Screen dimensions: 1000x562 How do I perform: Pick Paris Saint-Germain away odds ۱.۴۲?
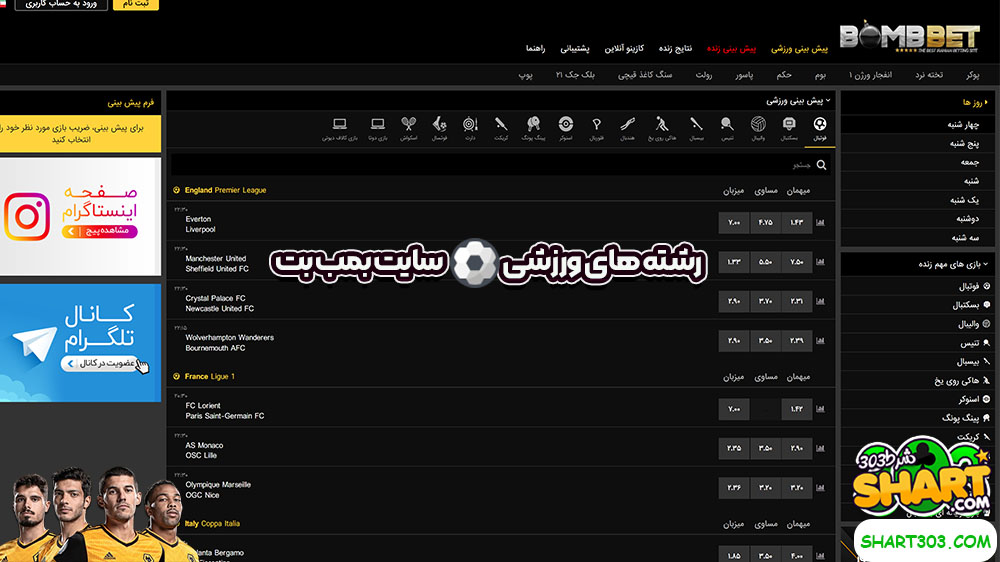click(x=797, y=409)
